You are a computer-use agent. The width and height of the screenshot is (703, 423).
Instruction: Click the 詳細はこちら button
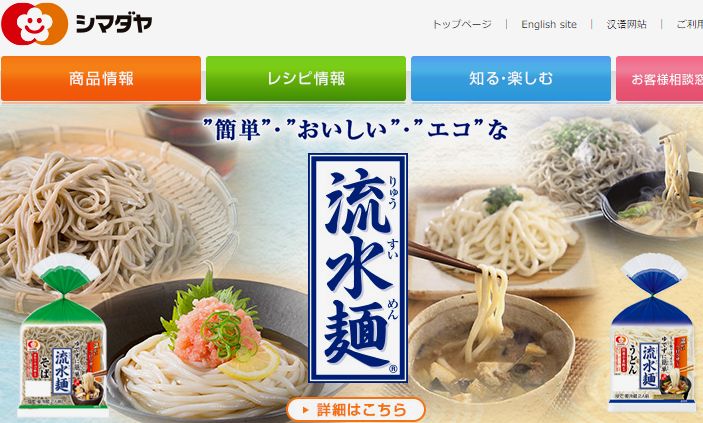(x=356, y=410)
